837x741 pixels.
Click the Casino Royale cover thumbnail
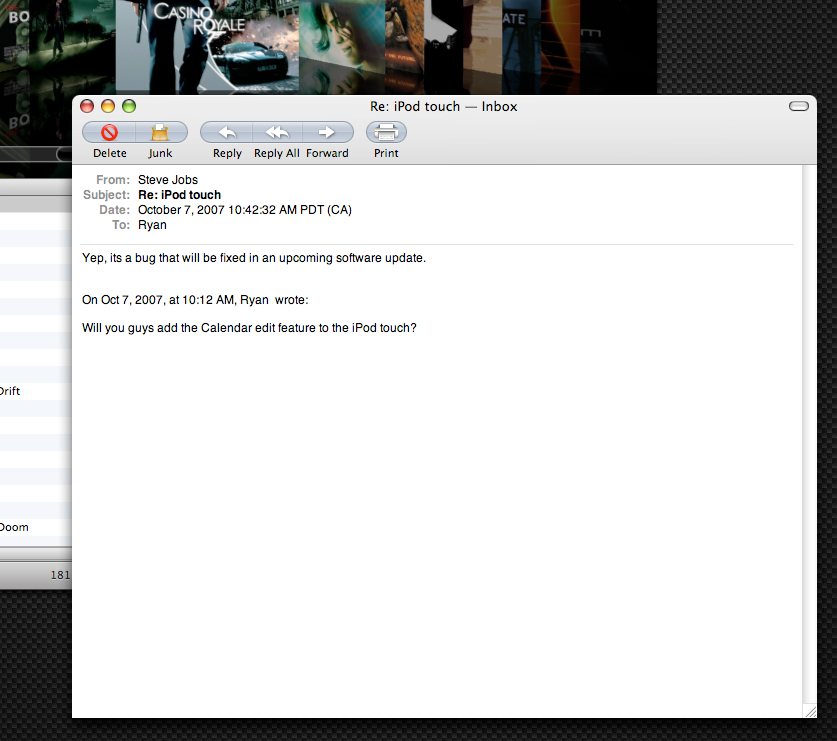pos(207,45)
